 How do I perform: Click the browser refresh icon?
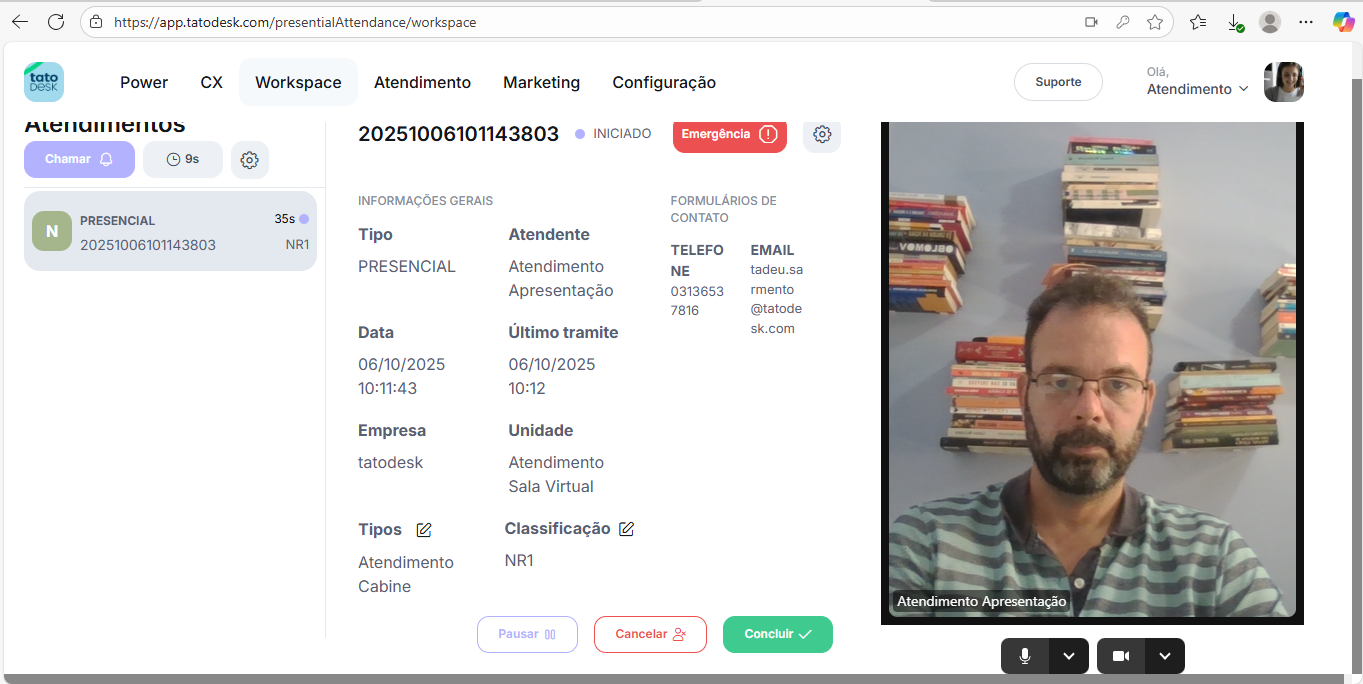56,22
